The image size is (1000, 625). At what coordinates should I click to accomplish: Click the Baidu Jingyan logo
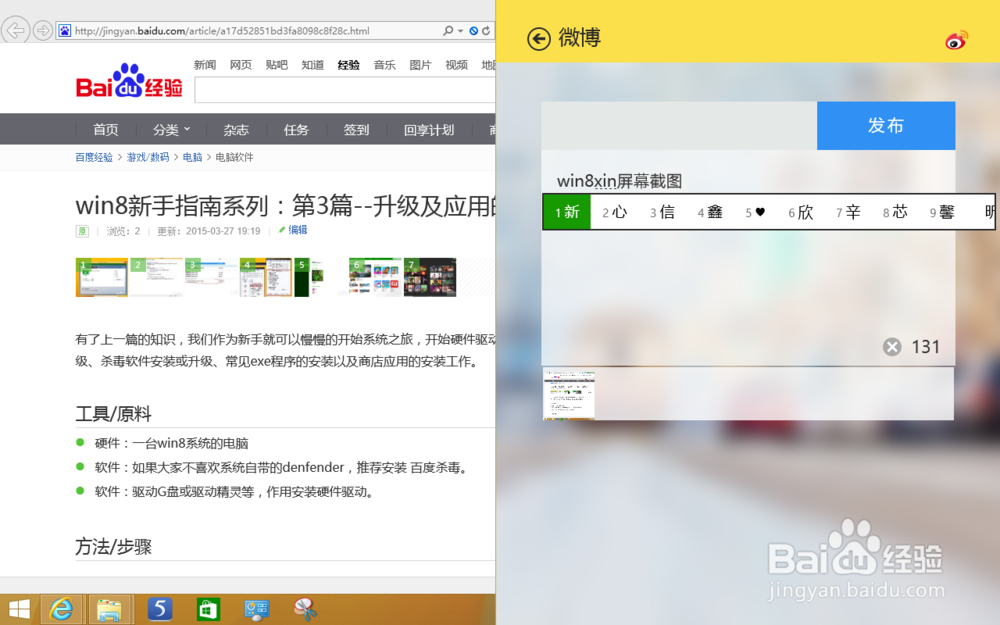[129, 81]
